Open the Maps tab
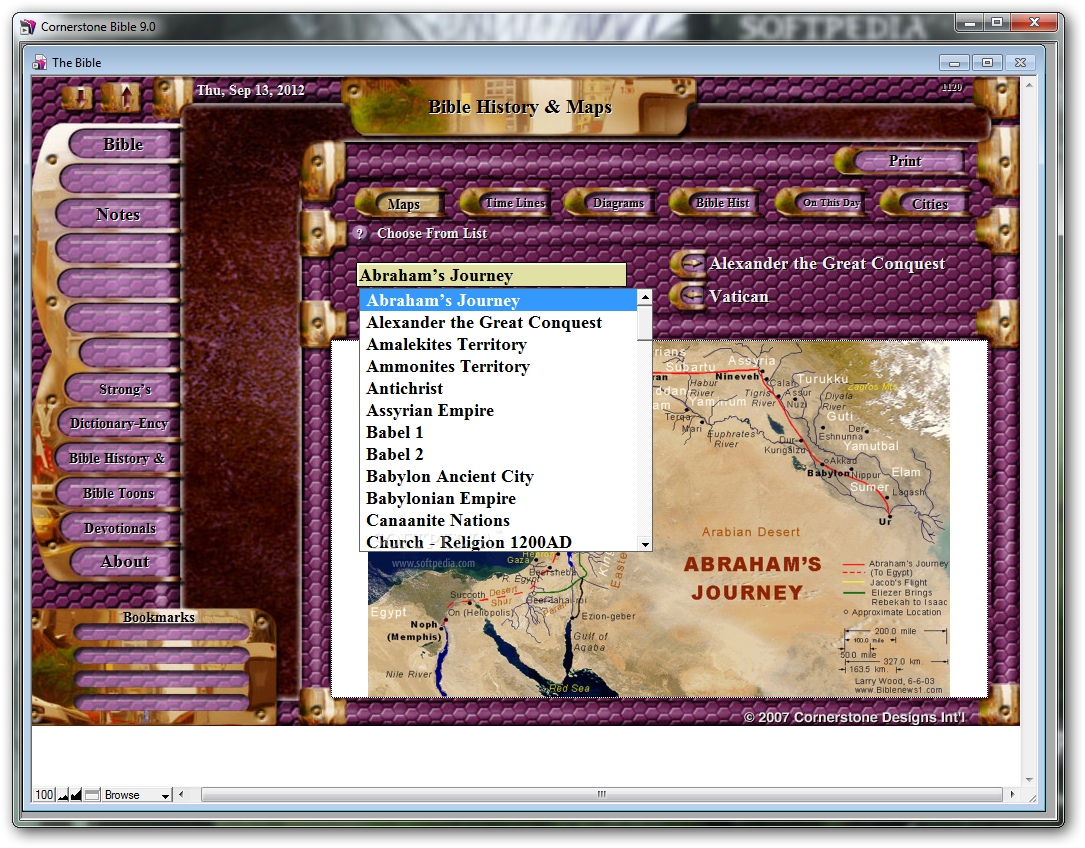The width and height of the screenshot is (1085, 848). 403,204
